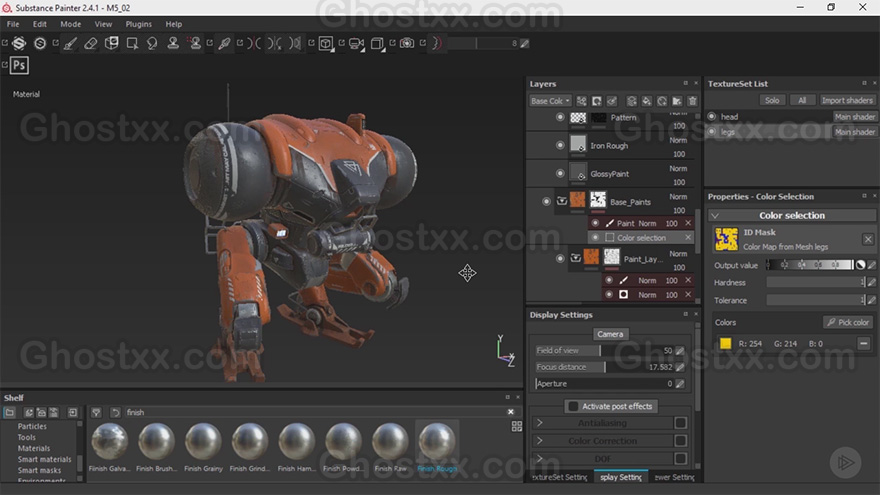This screenshot has width=880, height=495.
Task: Remove the Paint effect with its X
Action: [x=688, y=223]
